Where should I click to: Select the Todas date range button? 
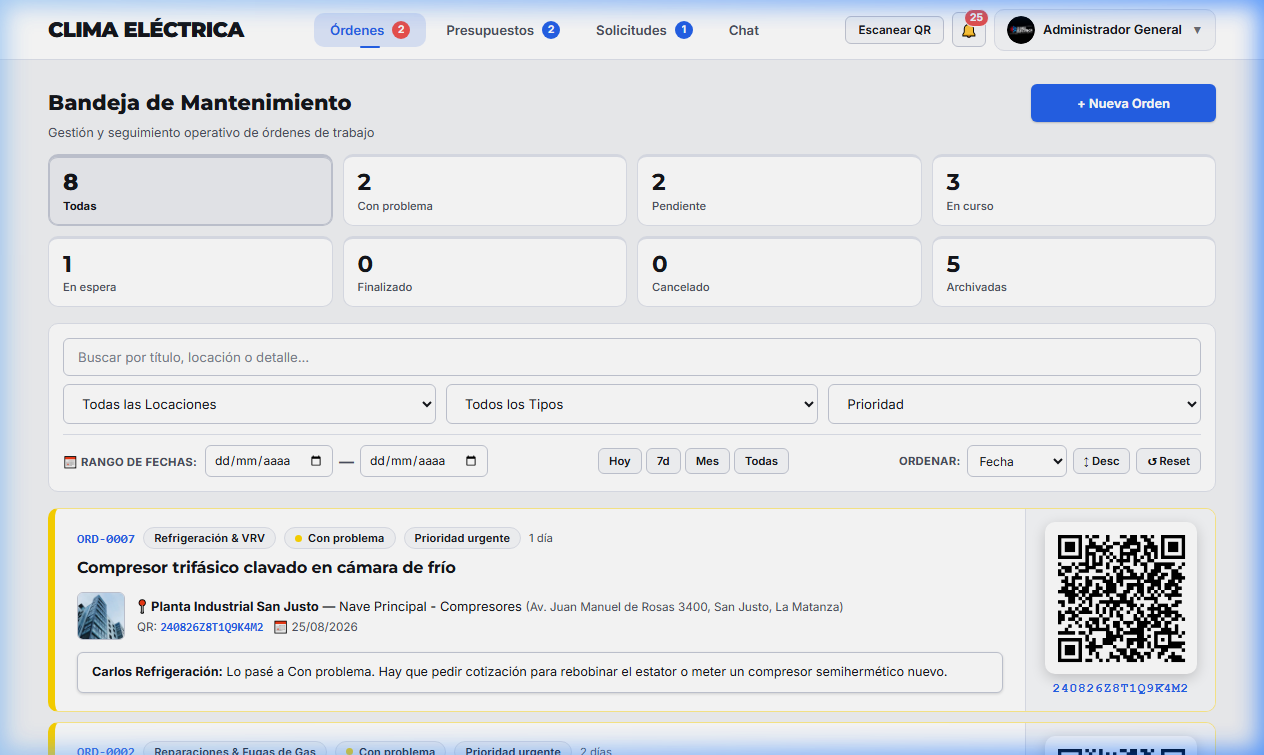(x=761, y=461)
